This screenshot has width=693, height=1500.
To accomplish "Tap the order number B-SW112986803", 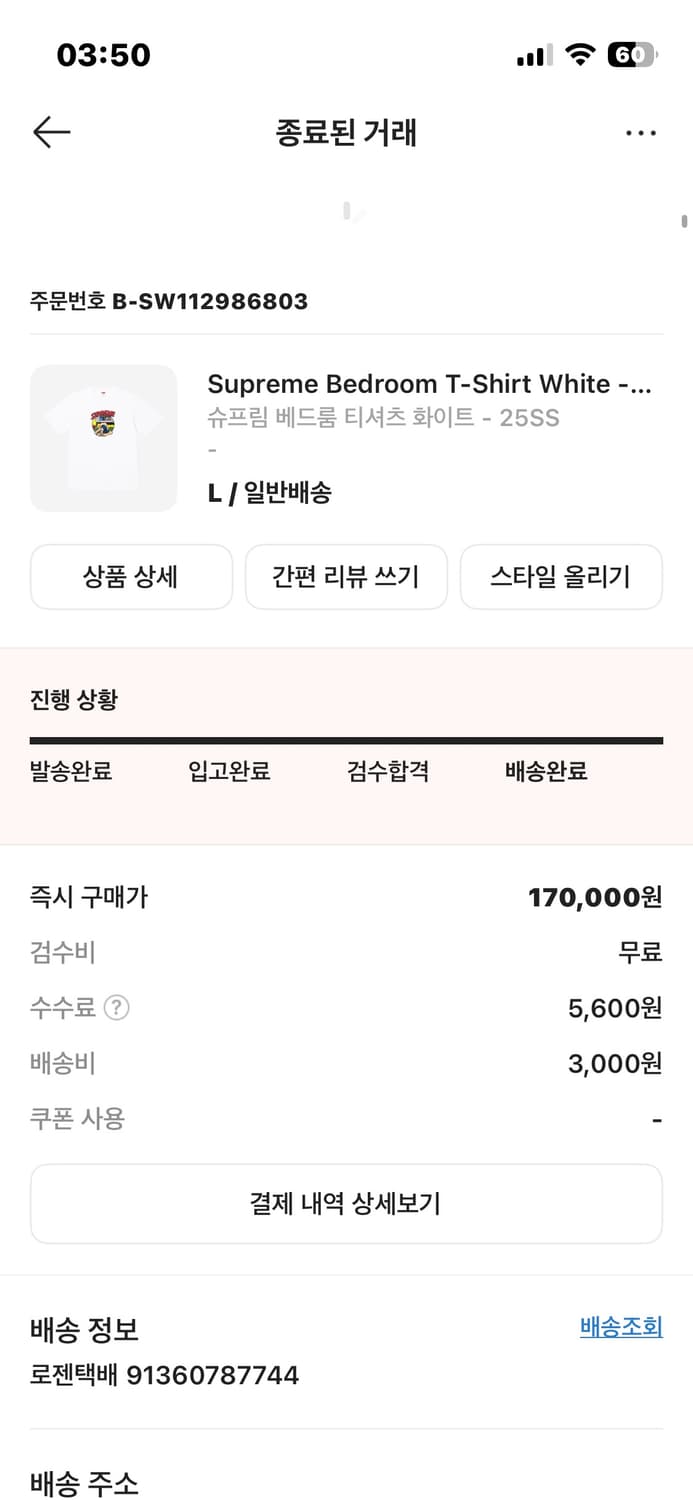I will tap(168, 301).
